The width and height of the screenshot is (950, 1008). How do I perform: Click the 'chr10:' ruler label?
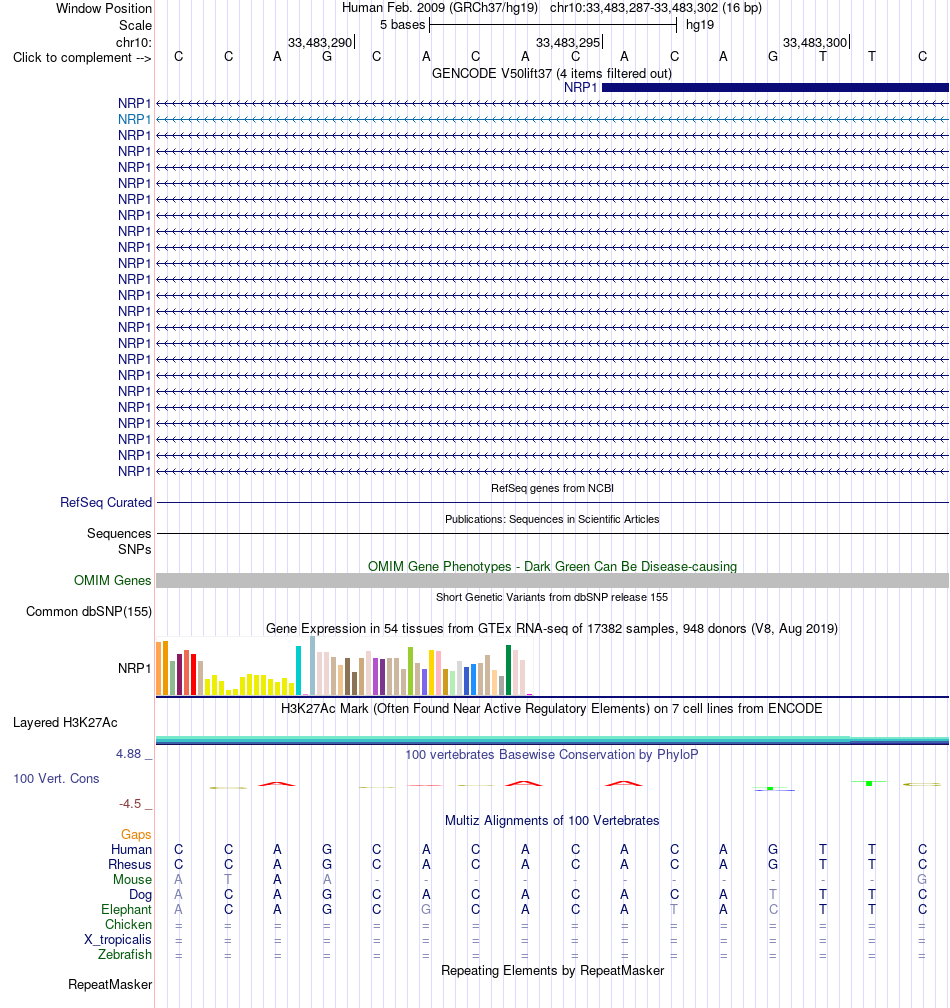coord(134,42)
